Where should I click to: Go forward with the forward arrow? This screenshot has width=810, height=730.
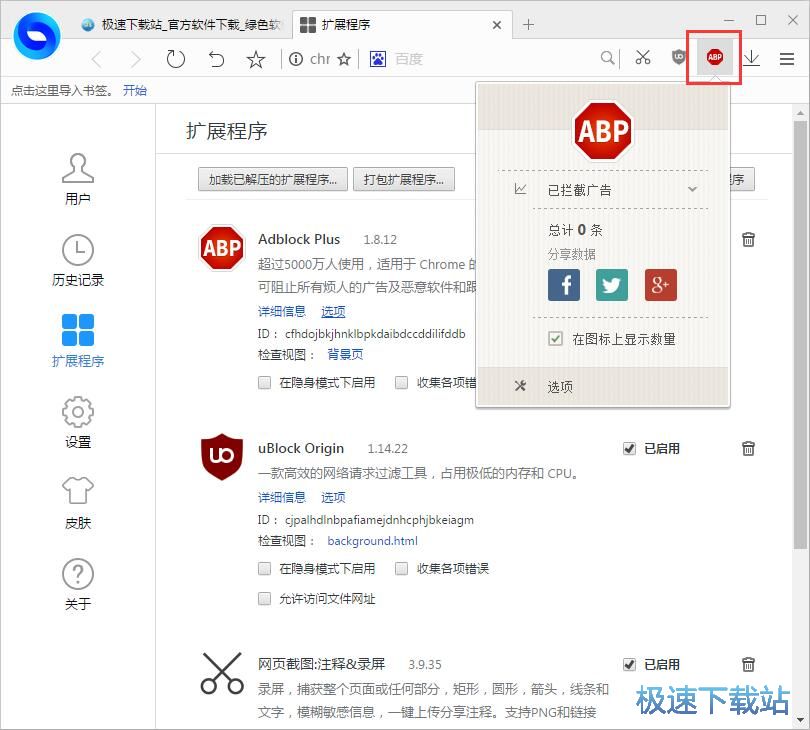pos(135,59)
